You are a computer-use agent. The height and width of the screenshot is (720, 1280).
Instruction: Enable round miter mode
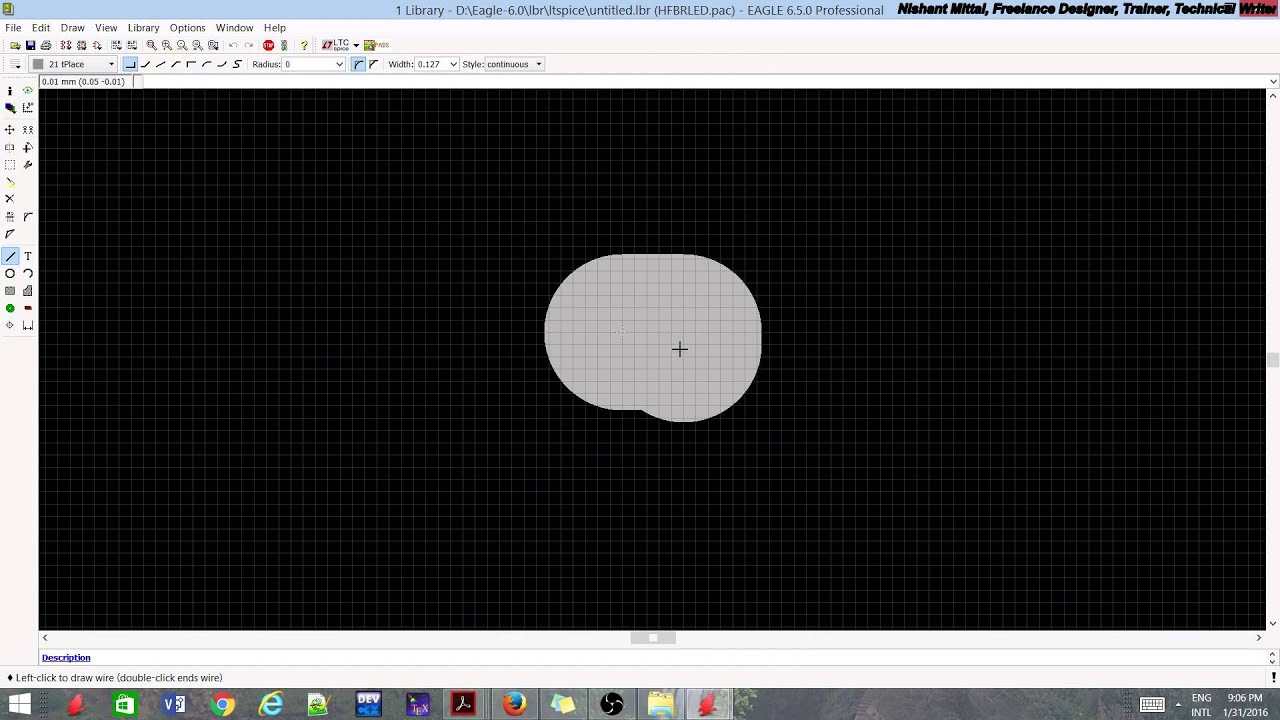(x=358, y=64)
